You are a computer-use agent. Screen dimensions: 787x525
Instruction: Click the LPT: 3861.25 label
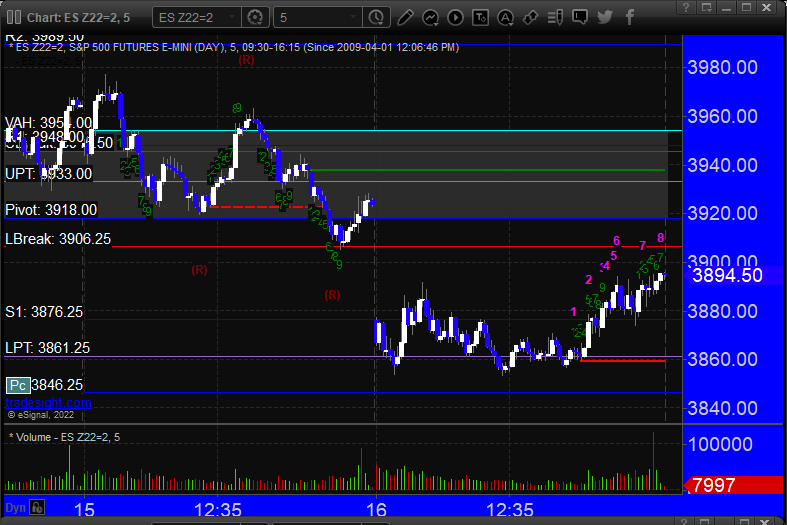click(47, 348)
